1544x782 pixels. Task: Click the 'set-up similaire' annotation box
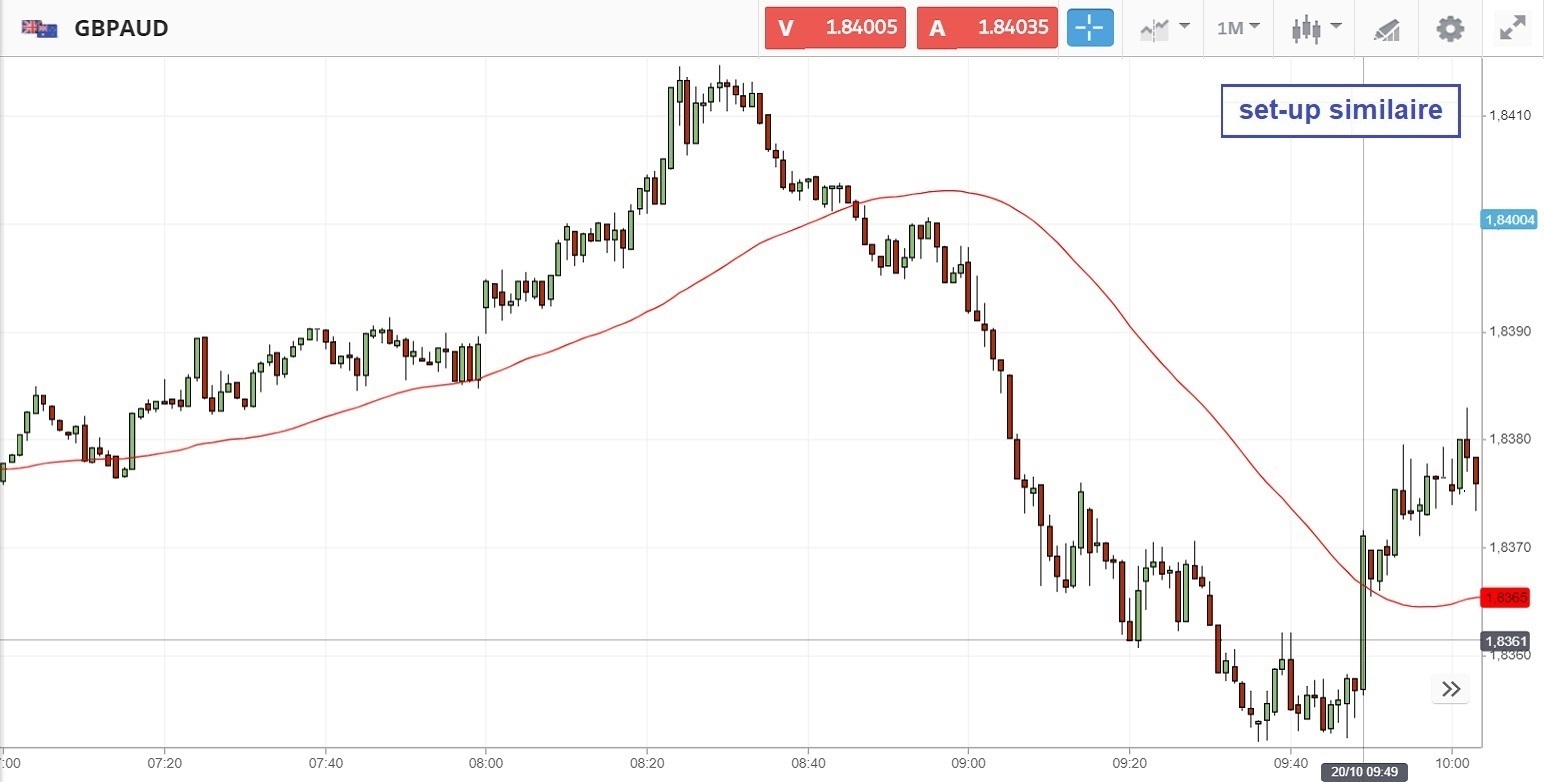click(x=1340, y=111)
